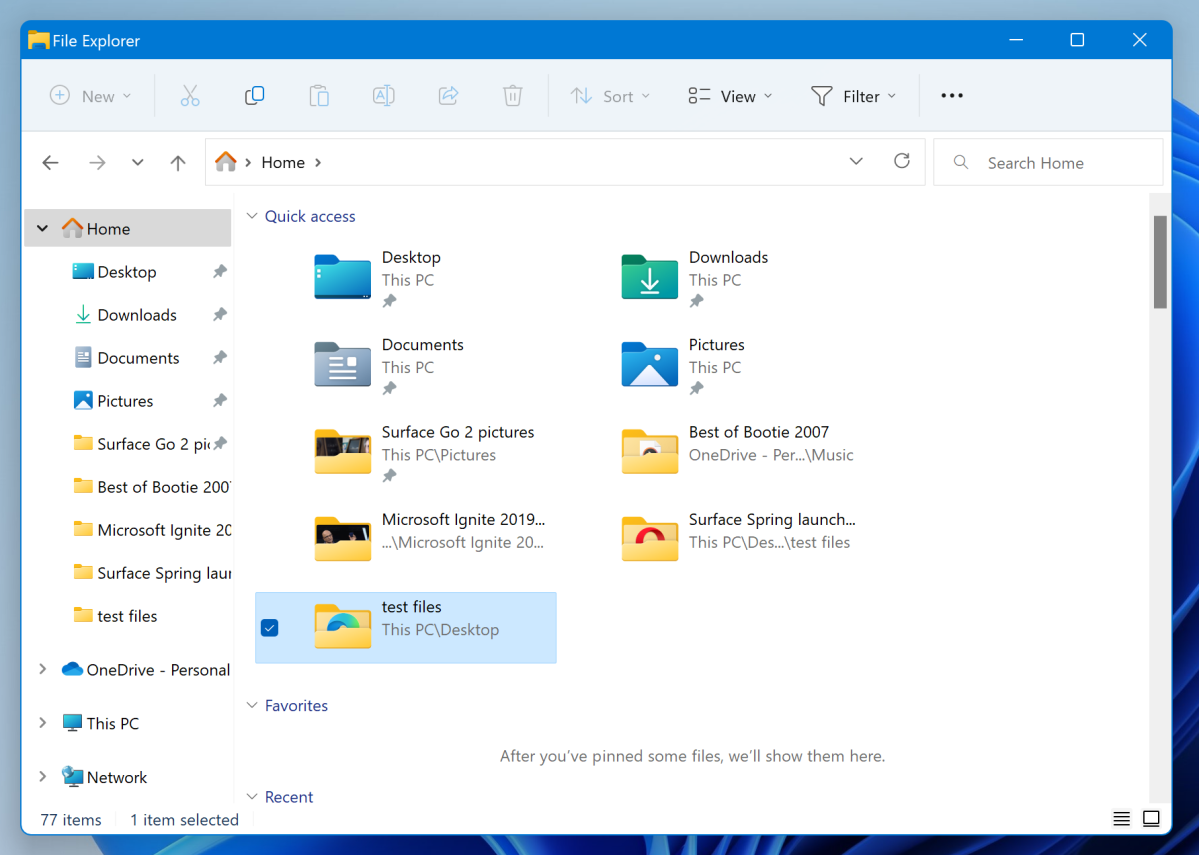1199x855 pixels.
Task: Collapse the Quick access section
Action: (x=252, y=216)
